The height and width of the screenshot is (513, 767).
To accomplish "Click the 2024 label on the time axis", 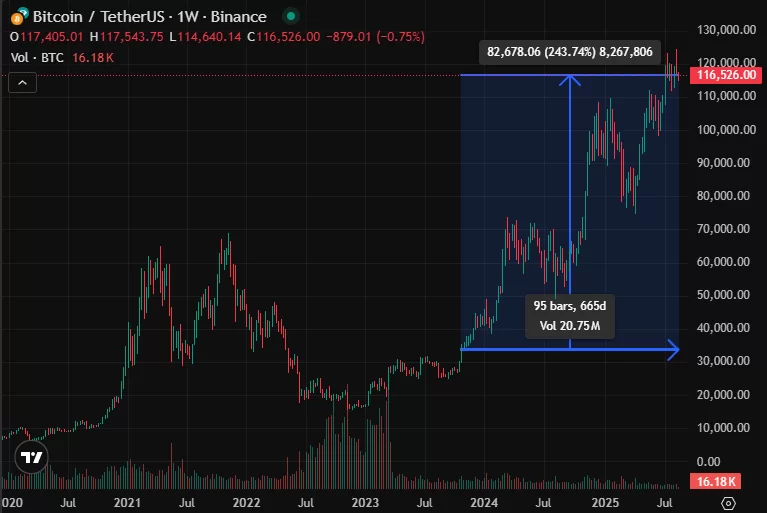I will point(484,503).
